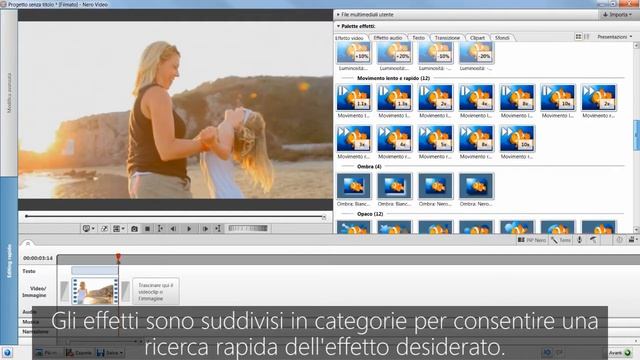640x360 pixels.
Task: Open the Modifica avanzata side tab
Action: [9, 93]
